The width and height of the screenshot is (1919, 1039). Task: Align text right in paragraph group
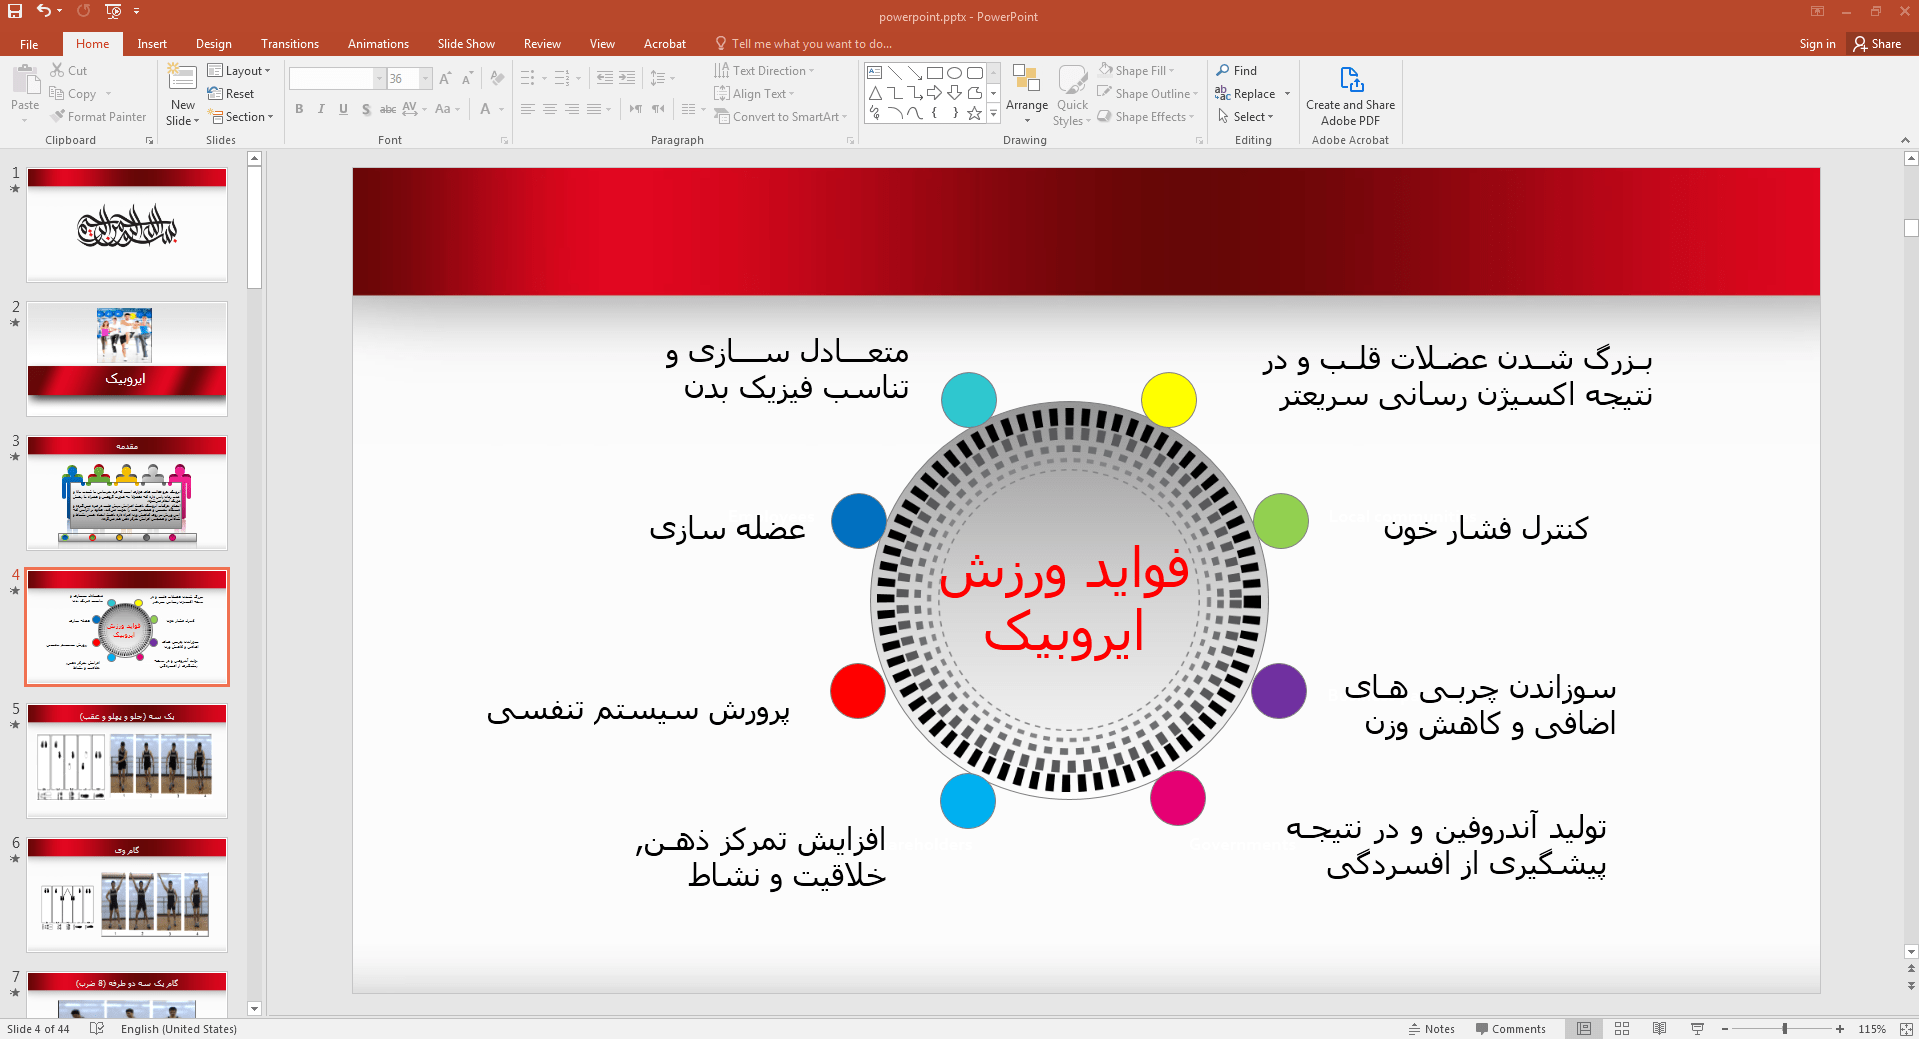pyautogui.click(x=572, y=109)
